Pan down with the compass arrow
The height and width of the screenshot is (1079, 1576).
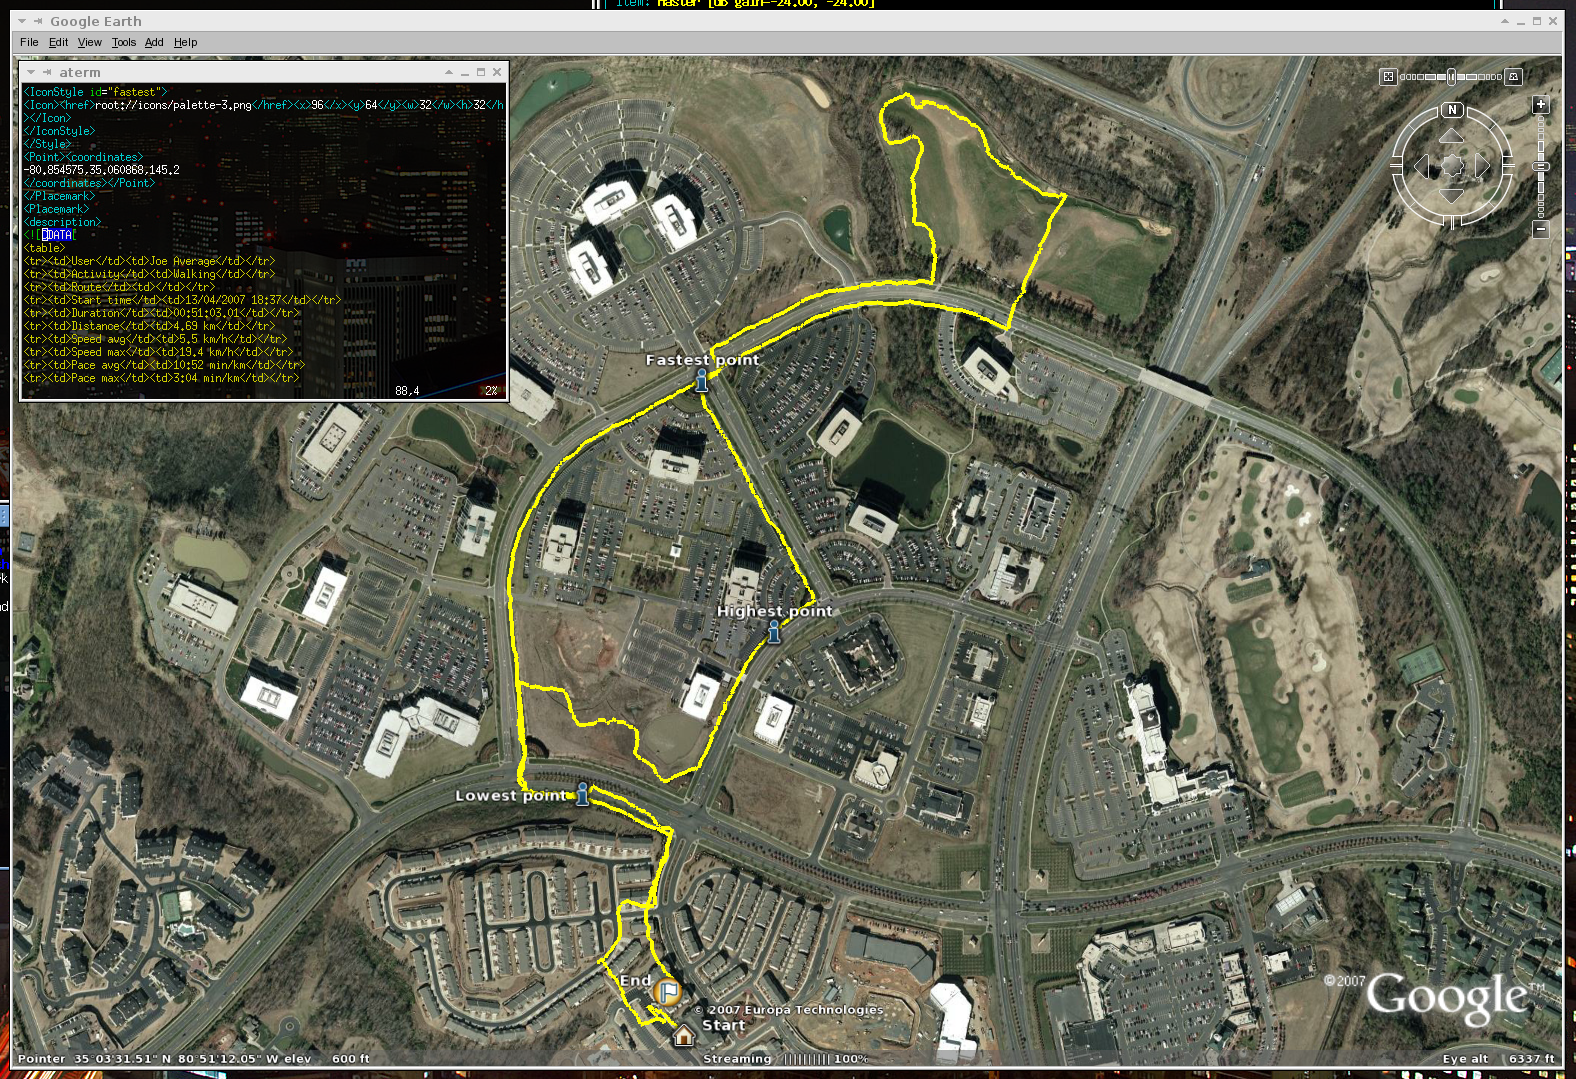coord(1452,195)
